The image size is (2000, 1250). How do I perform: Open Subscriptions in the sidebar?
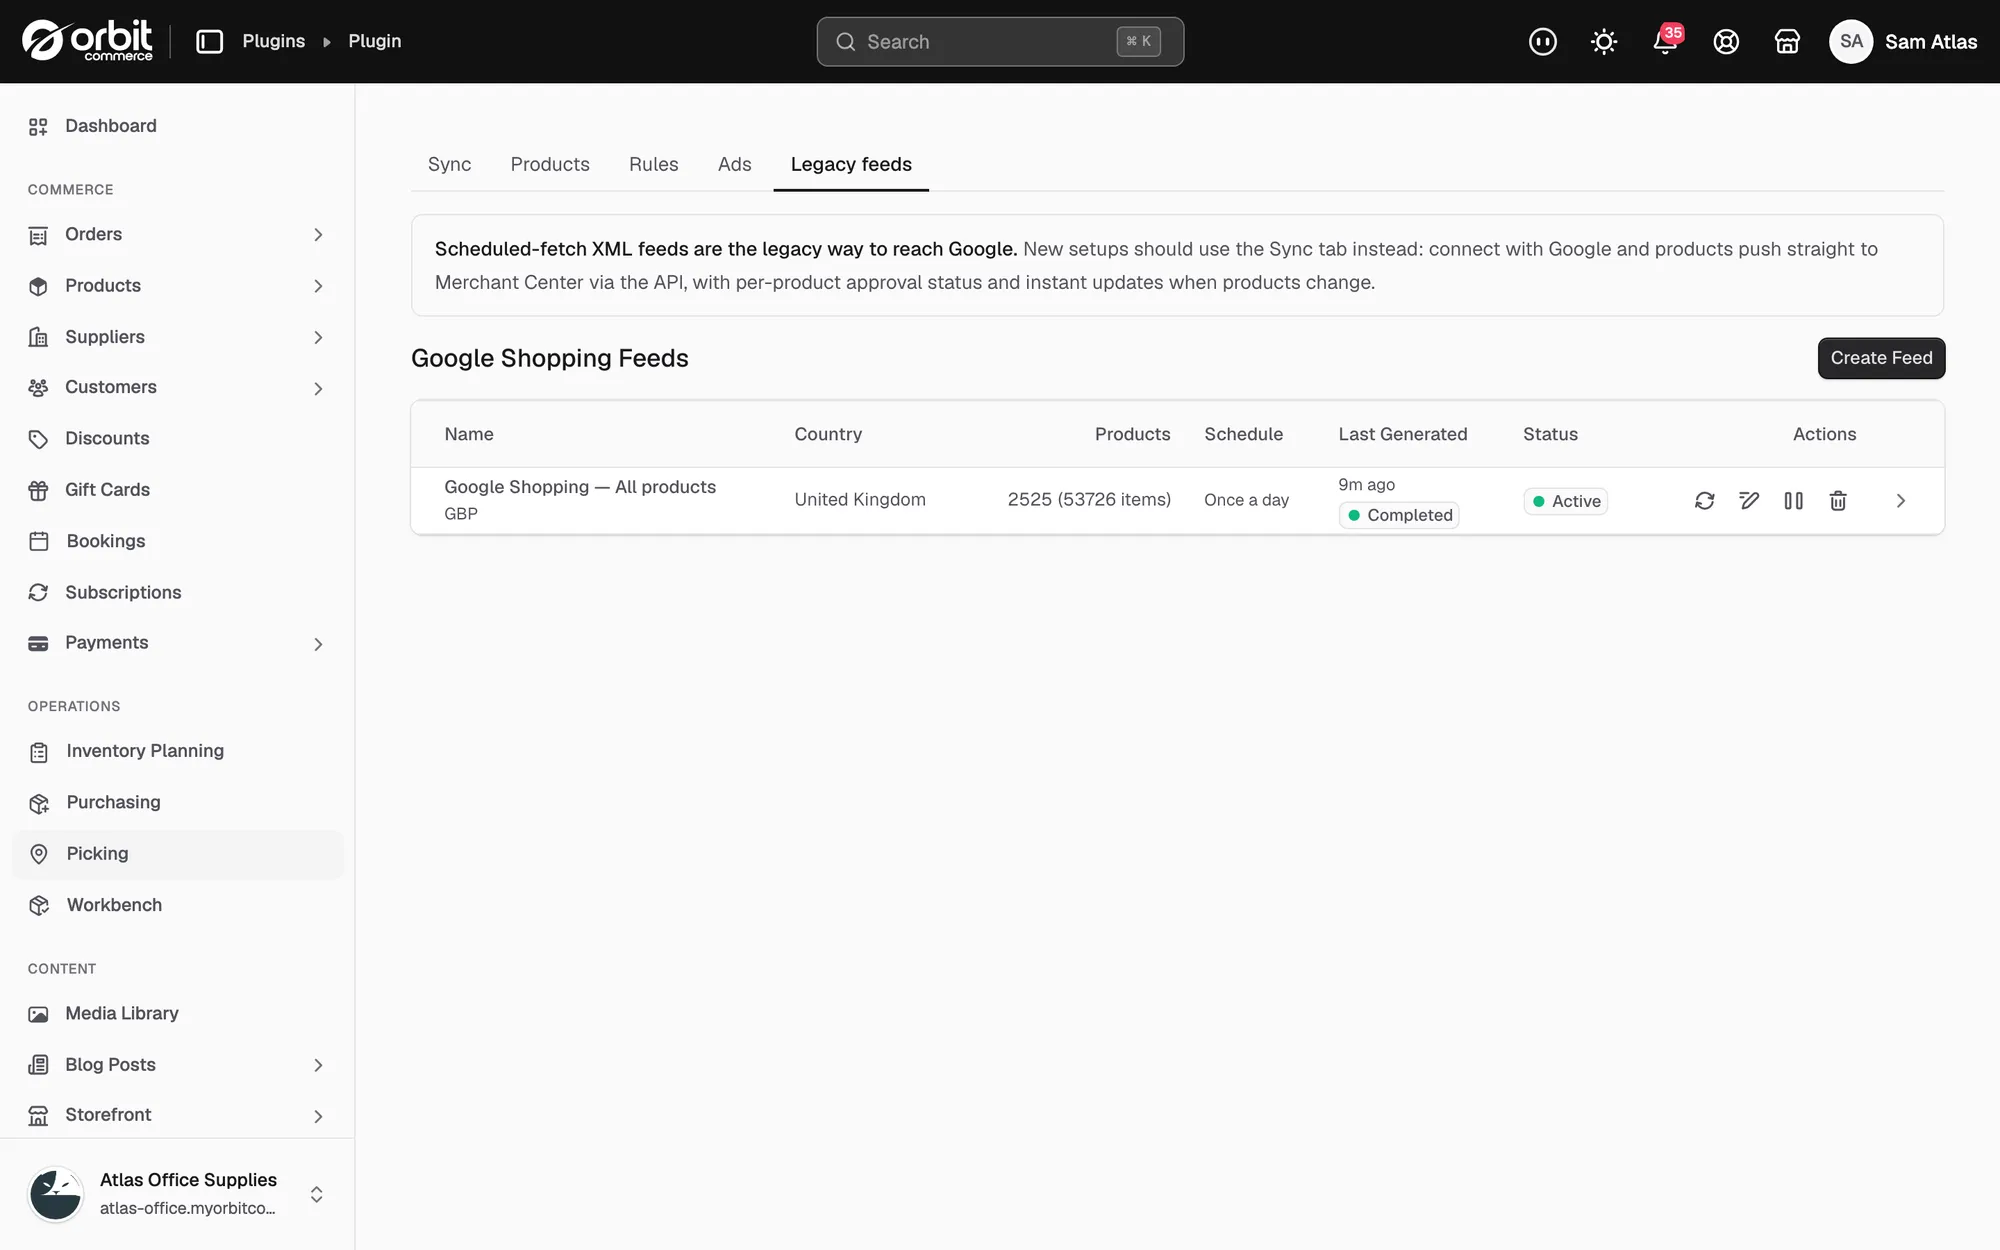(177, 592)
